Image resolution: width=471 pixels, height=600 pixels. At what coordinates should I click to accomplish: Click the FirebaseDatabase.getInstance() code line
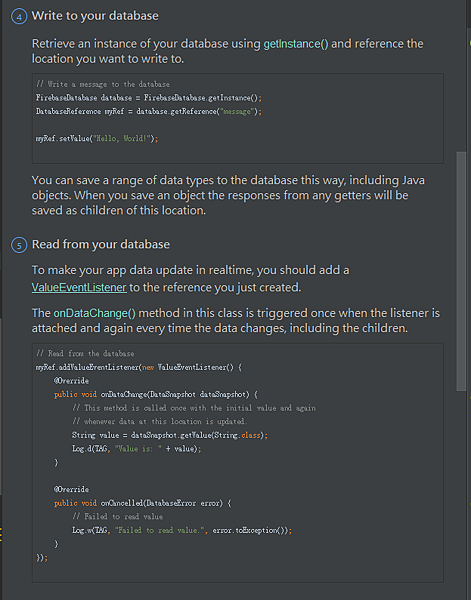tap(149, 98)
